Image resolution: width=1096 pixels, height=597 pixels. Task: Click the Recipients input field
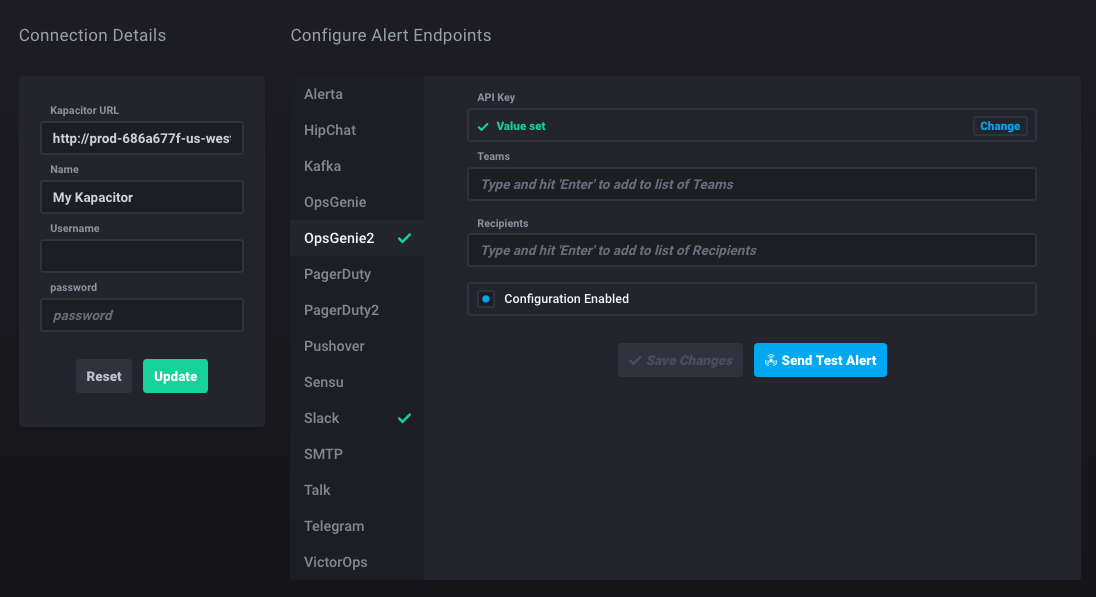751,250
